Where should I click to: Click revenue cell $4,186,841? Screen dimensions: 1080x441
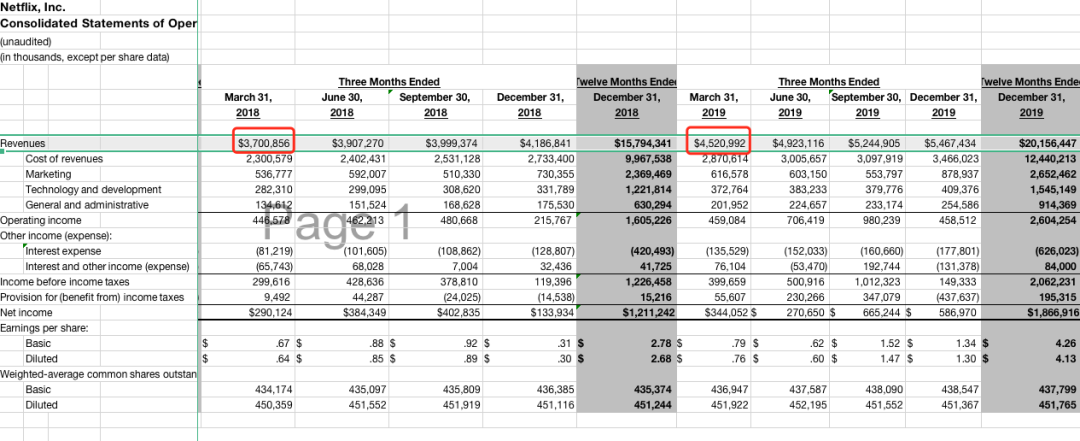(x=547, y=143)
